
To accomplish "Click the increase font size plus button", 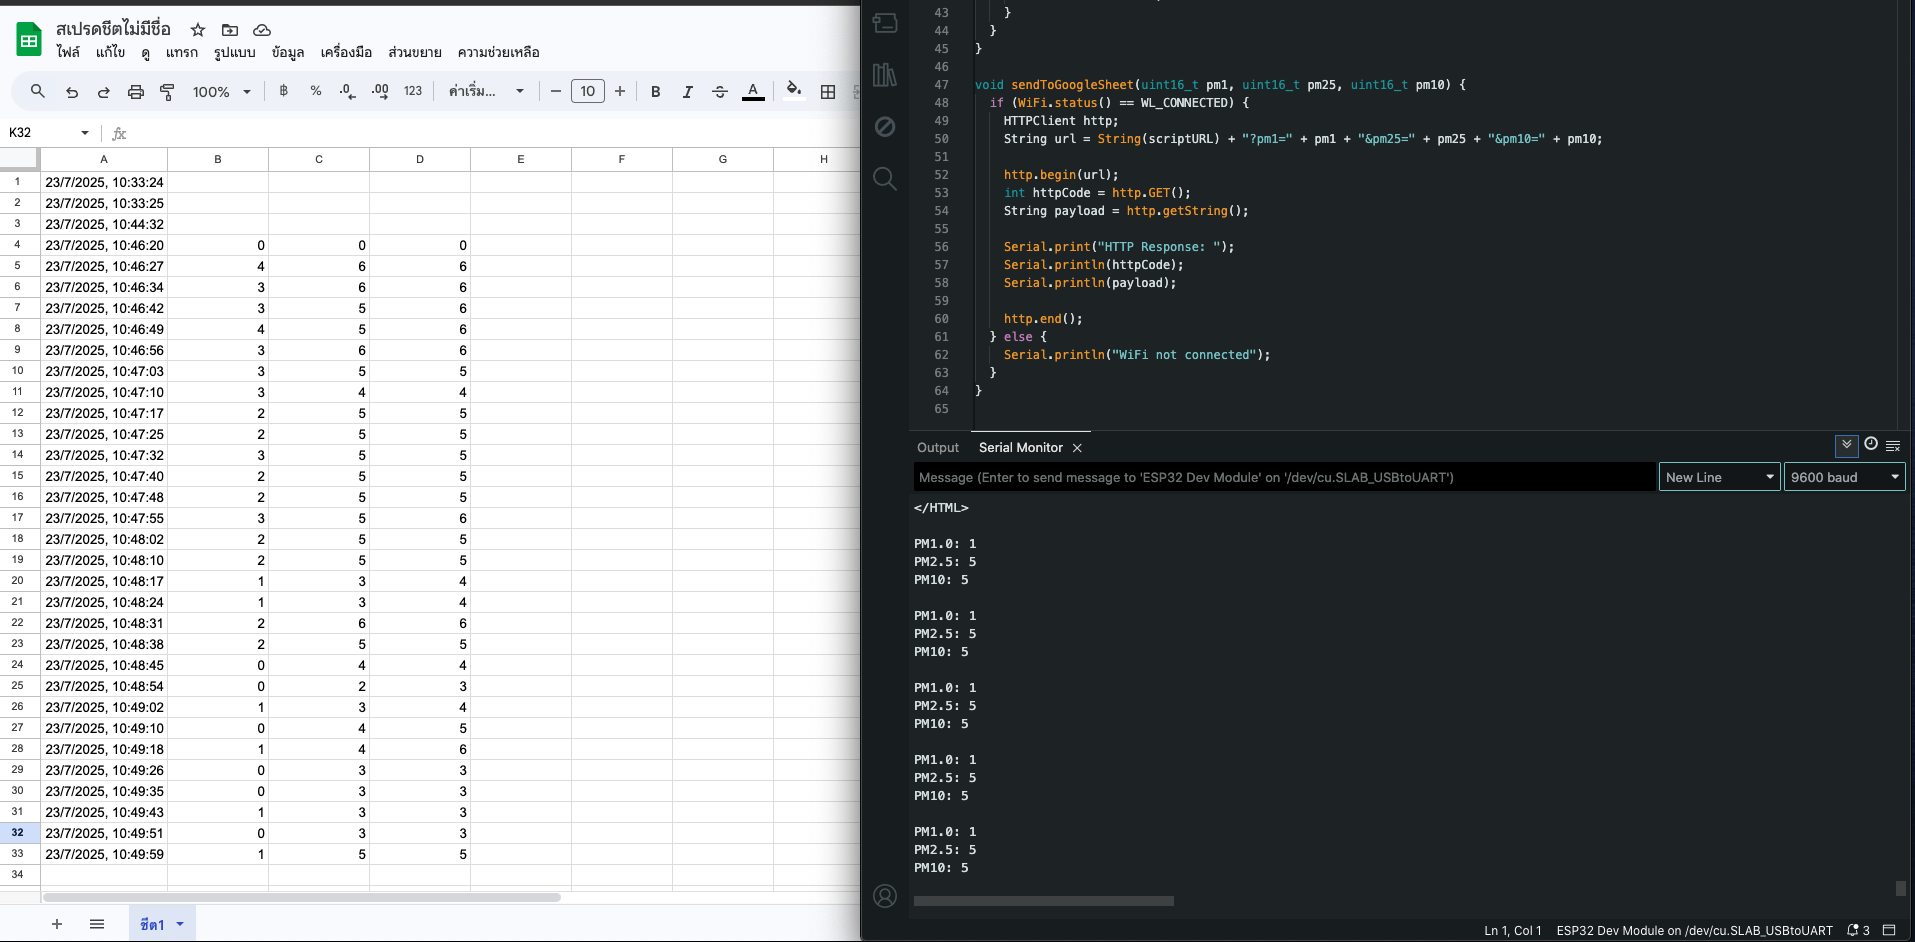I will point(620,92).
